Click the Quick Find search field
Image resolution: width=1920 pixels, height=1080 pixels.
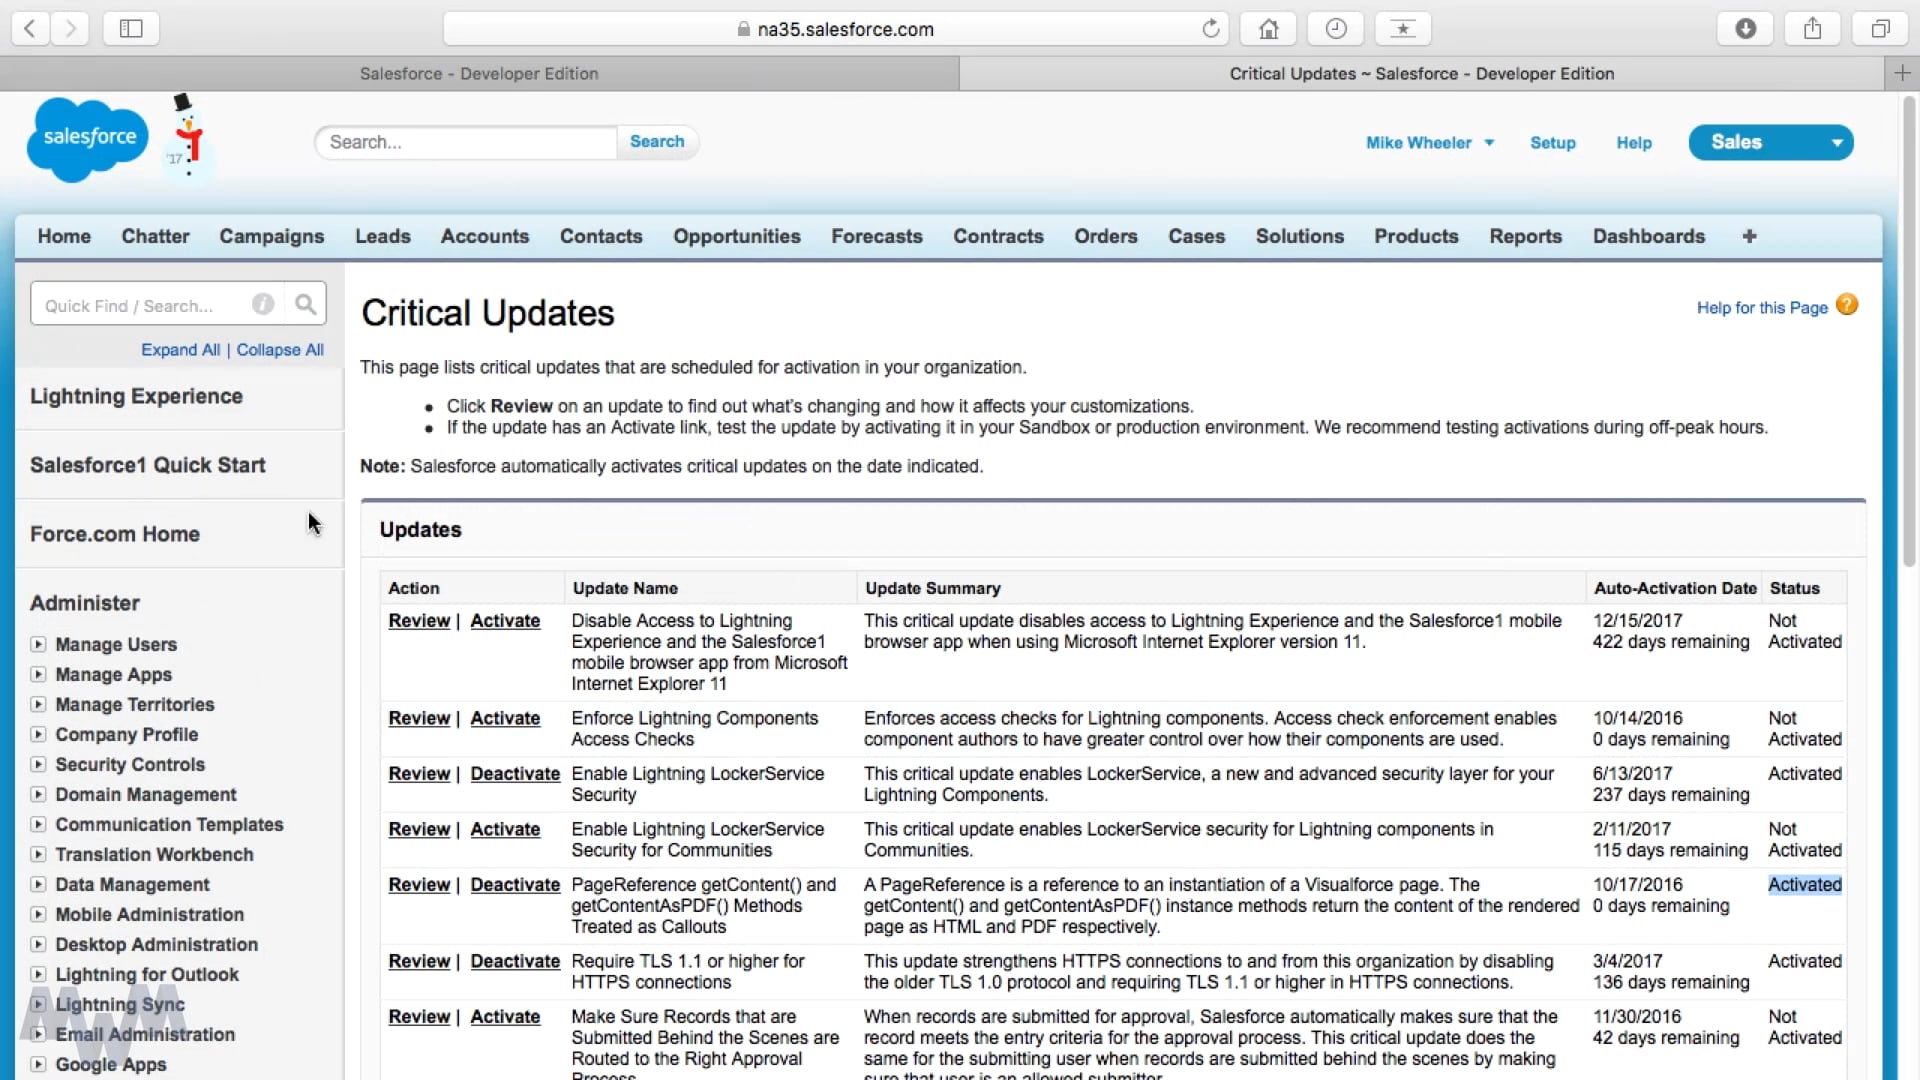[140, 305]
